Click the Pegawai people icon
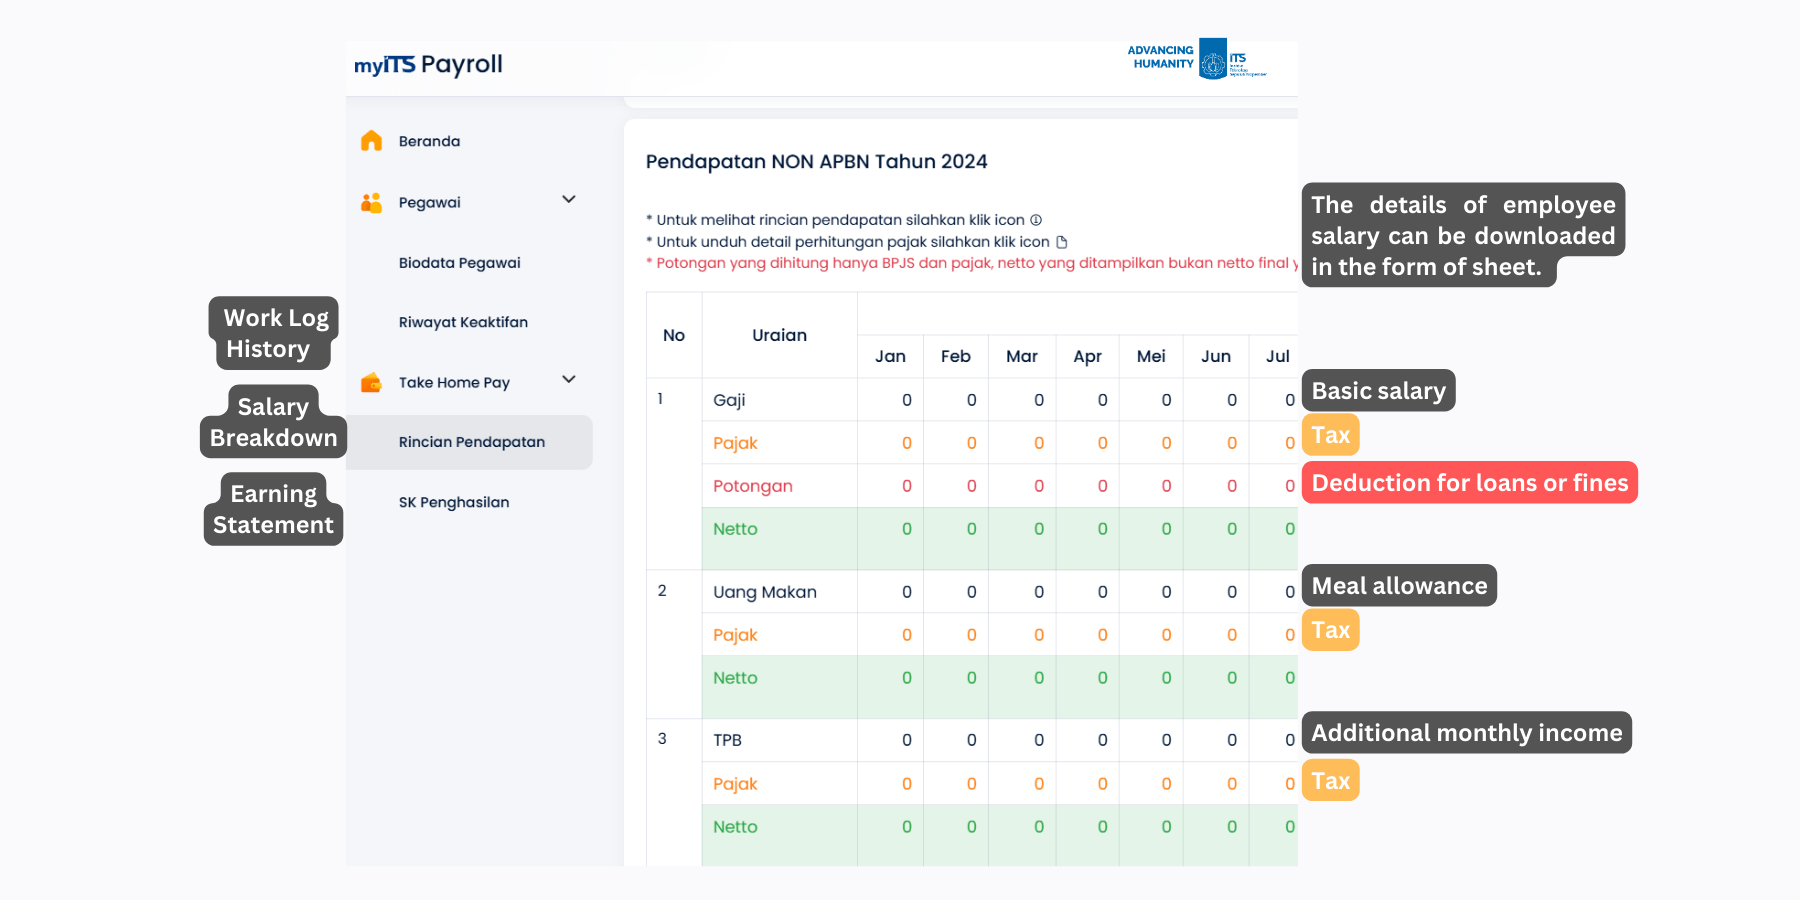This screenshot has height=900, width=1800. 371,202
